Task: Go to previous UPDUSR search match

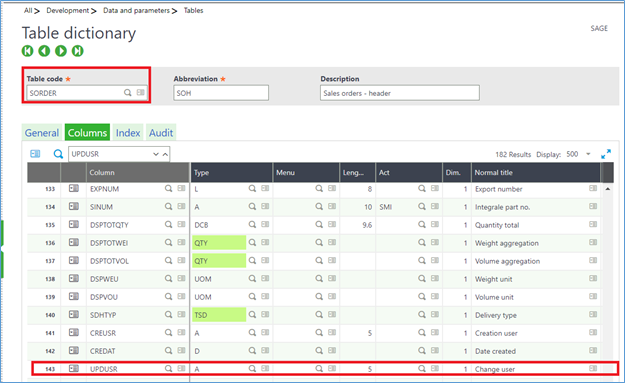Action: (165, 154)
